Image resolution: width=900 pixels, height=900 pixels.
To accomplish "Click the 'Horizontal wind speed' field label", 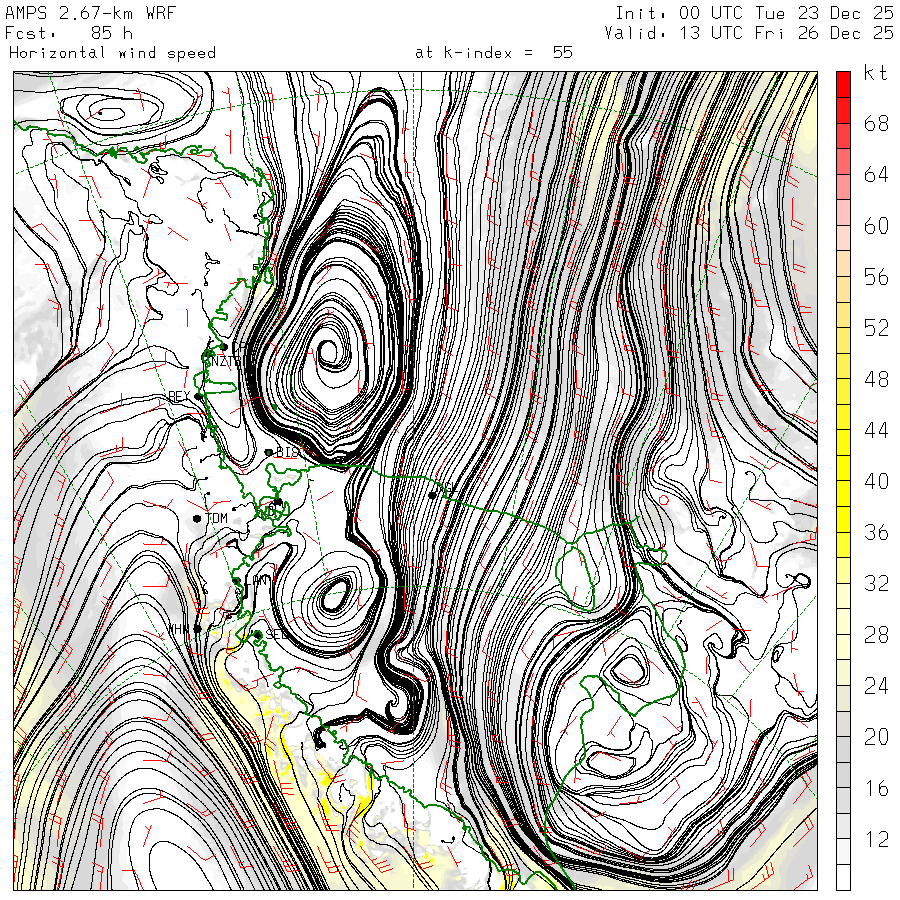I will pyautogui.click(x=112, y=53).
